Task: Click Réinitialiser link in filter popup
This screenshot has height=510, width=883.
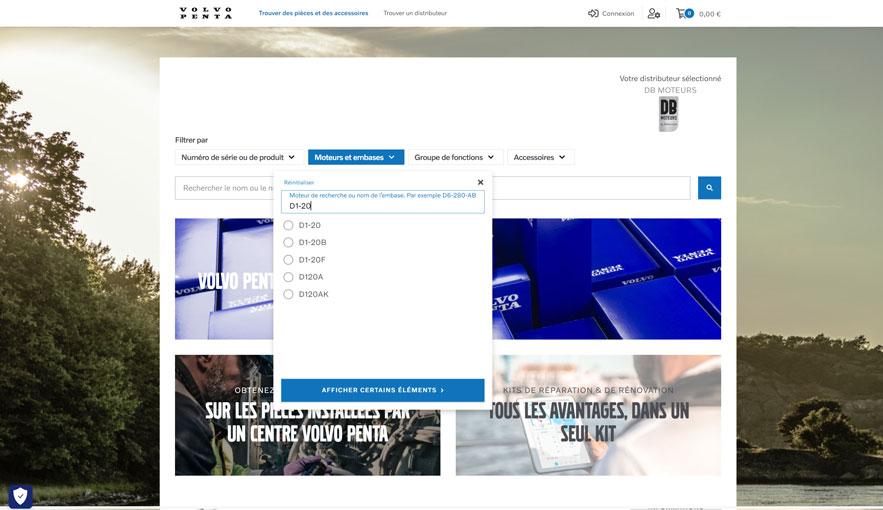Action: coord(299,182)
